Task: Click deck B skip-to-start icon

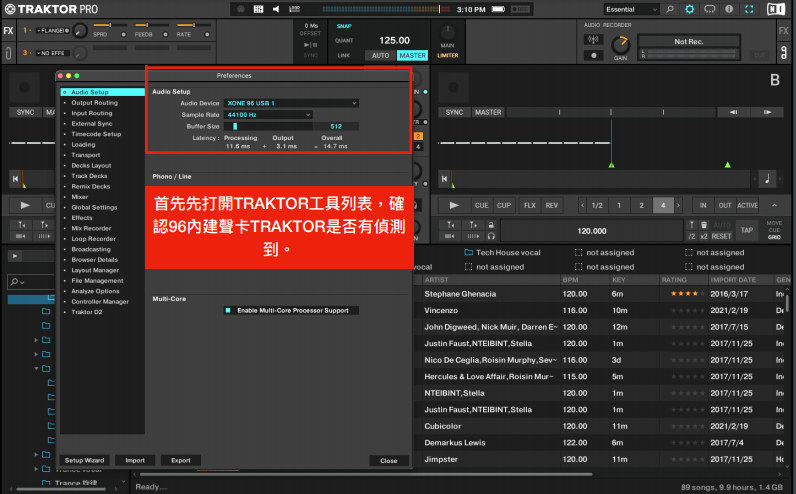Action: (x=444, y=179)
